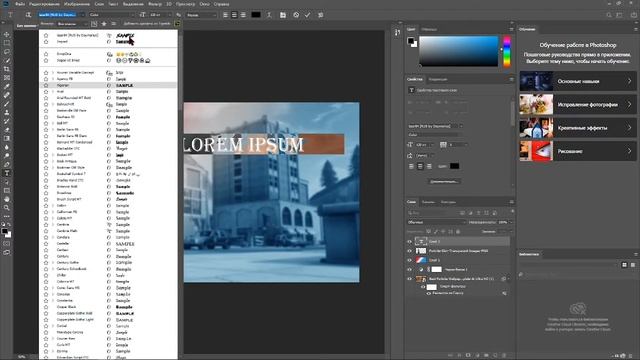Select the Pen tool
This screenshot has height=360, width=640.
point(7,164)
